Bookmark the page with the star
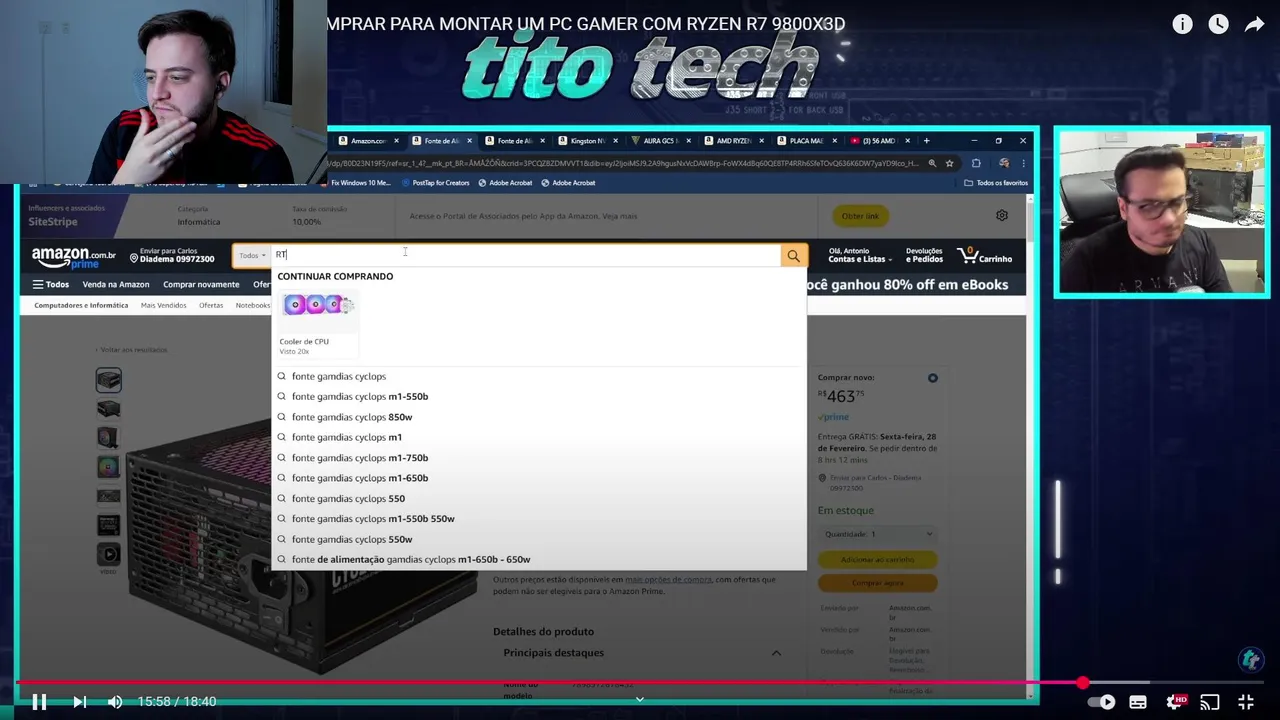 coord(949,163)
